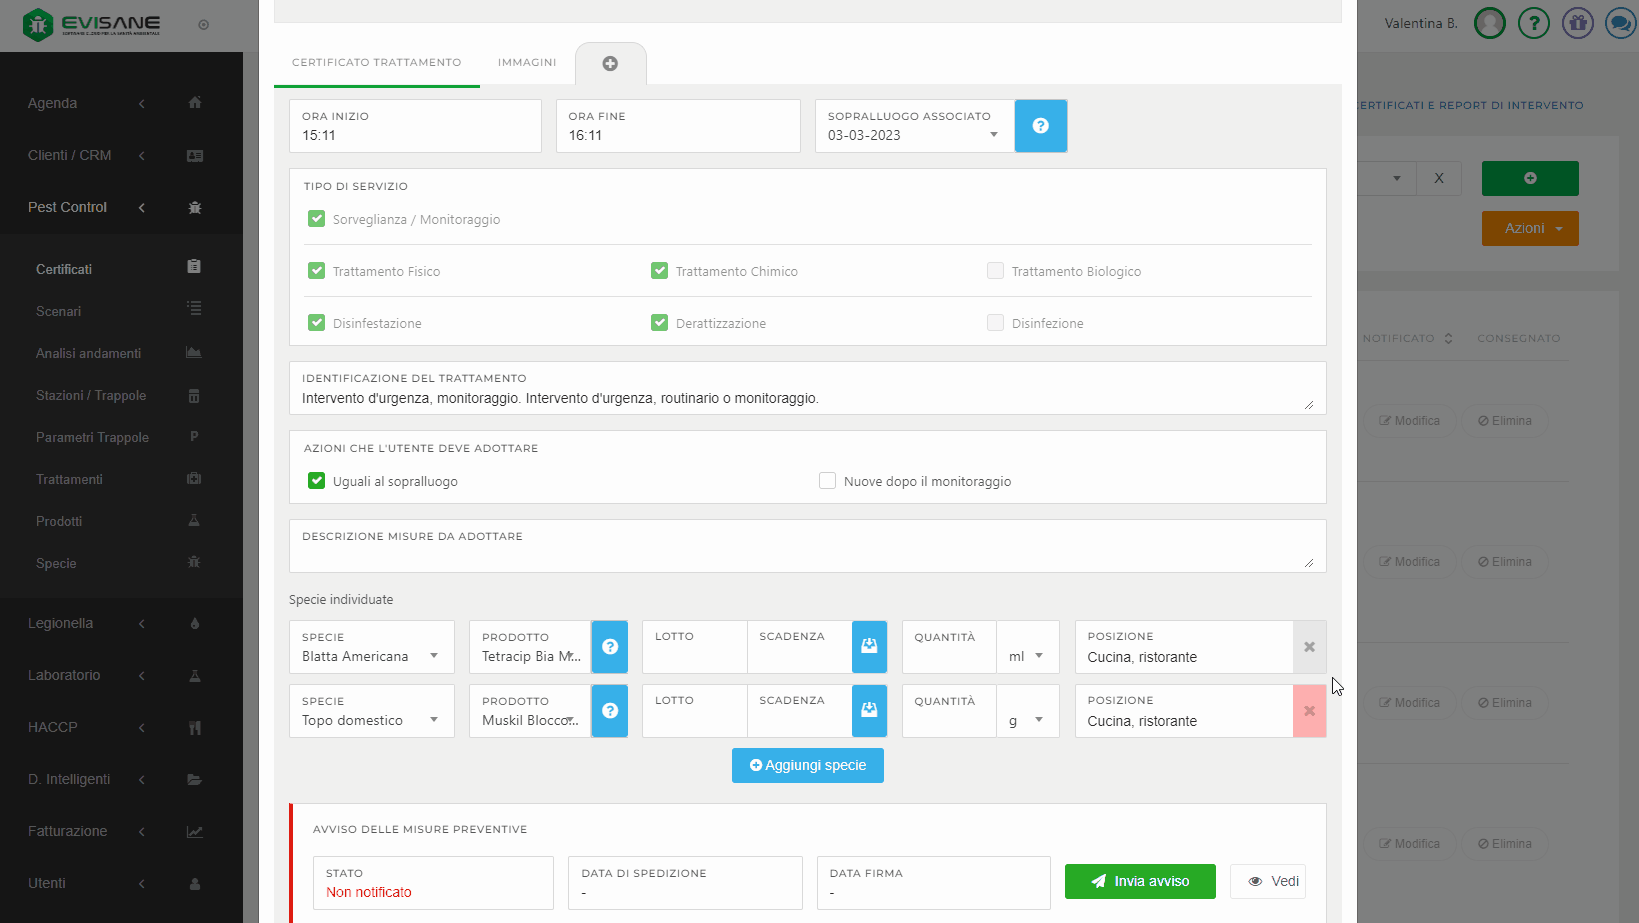Remove the Topo domestico species row
The image size is (1639, 923).
click(1309, 711)
